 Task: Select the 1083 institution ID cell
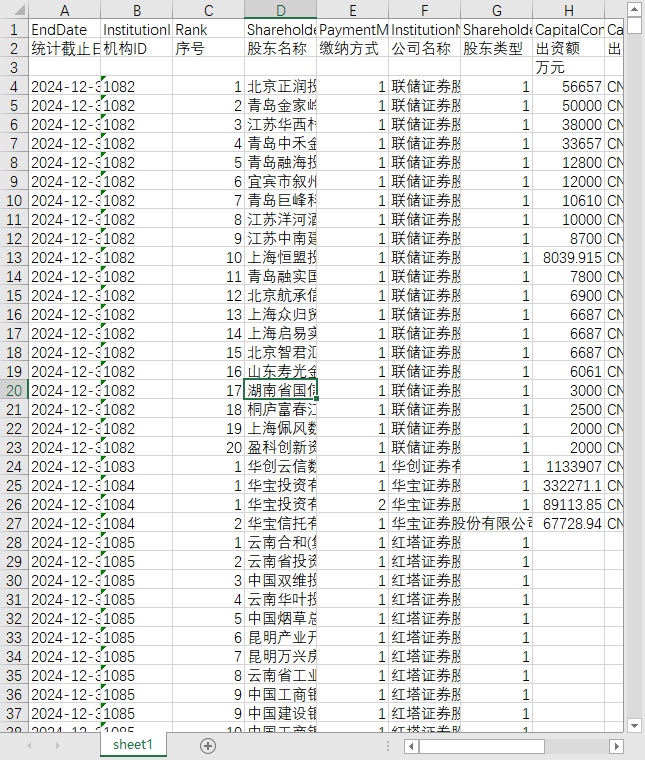pyautogui.click(x=137, y=466)
